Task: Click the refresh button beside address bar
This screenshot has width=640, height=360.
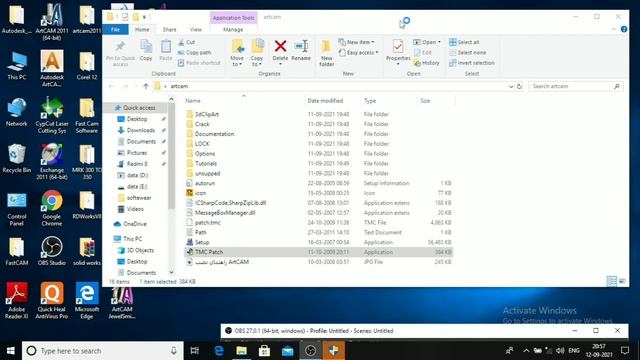Action: [x=519, y=86]
